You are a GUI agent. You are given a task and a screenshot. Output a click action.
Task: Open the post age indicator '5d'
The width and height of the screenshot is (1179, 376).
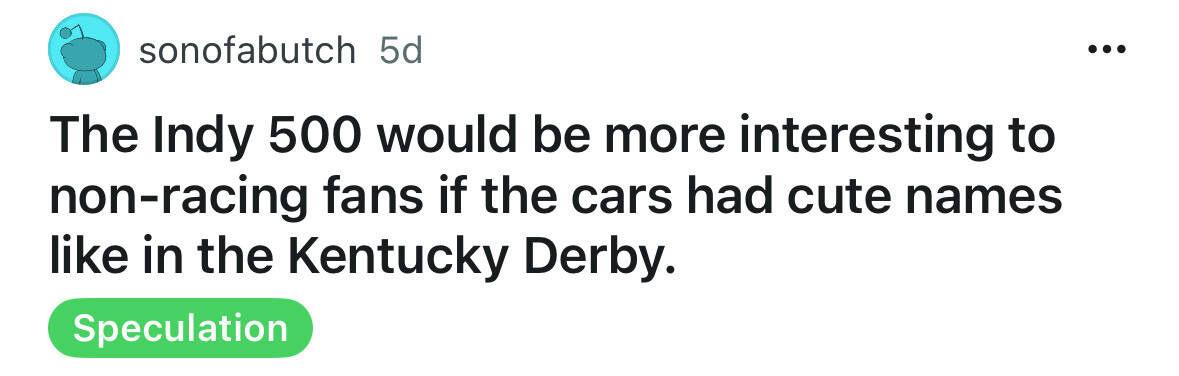click(x=401, y=50)
